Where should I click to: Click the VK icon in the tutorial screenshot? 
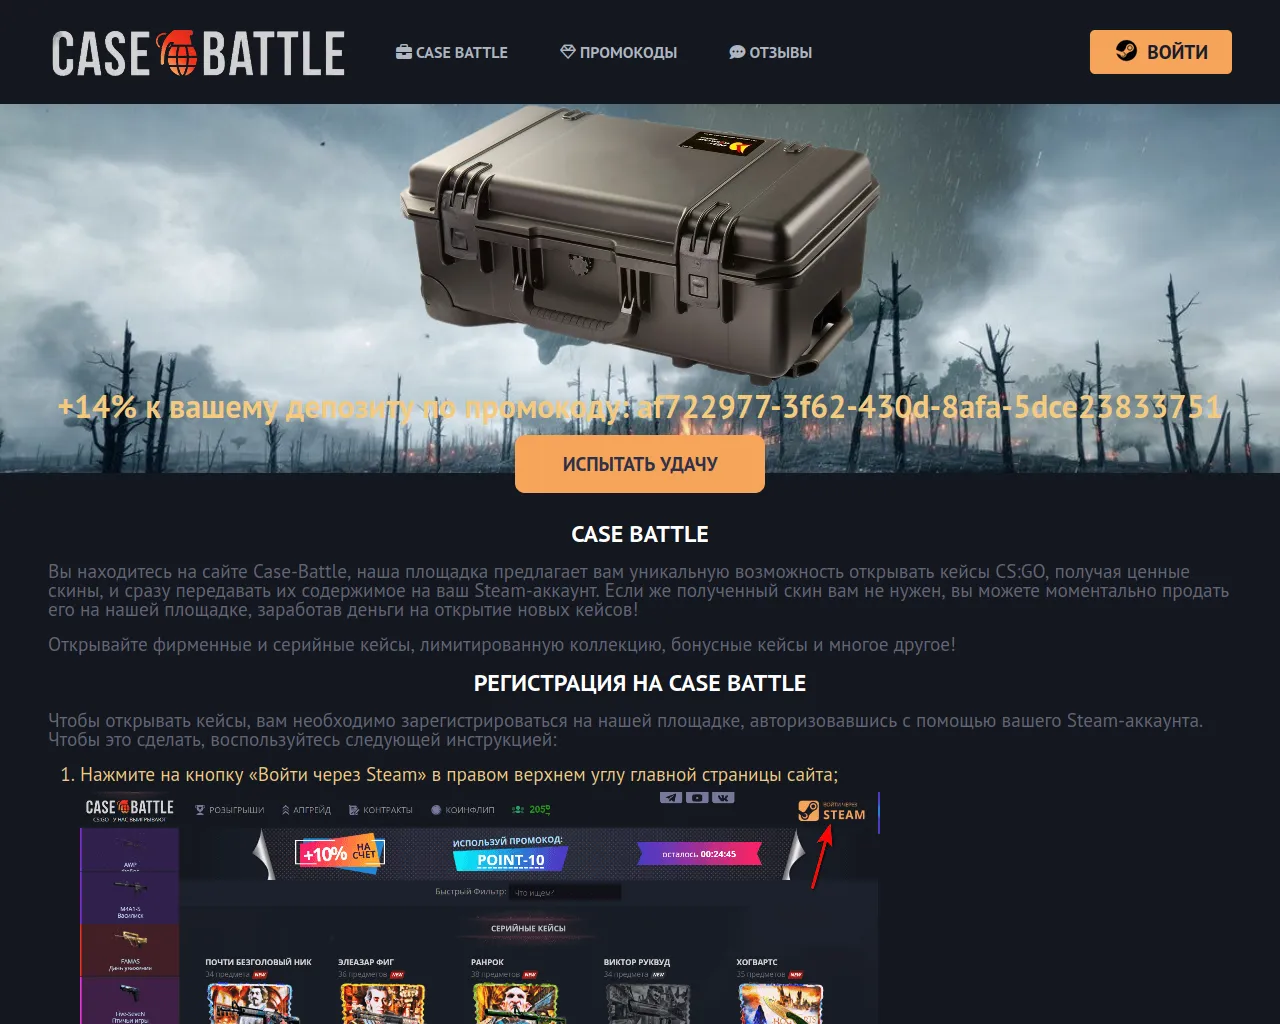pyautogui.click(x=723, y=798)
